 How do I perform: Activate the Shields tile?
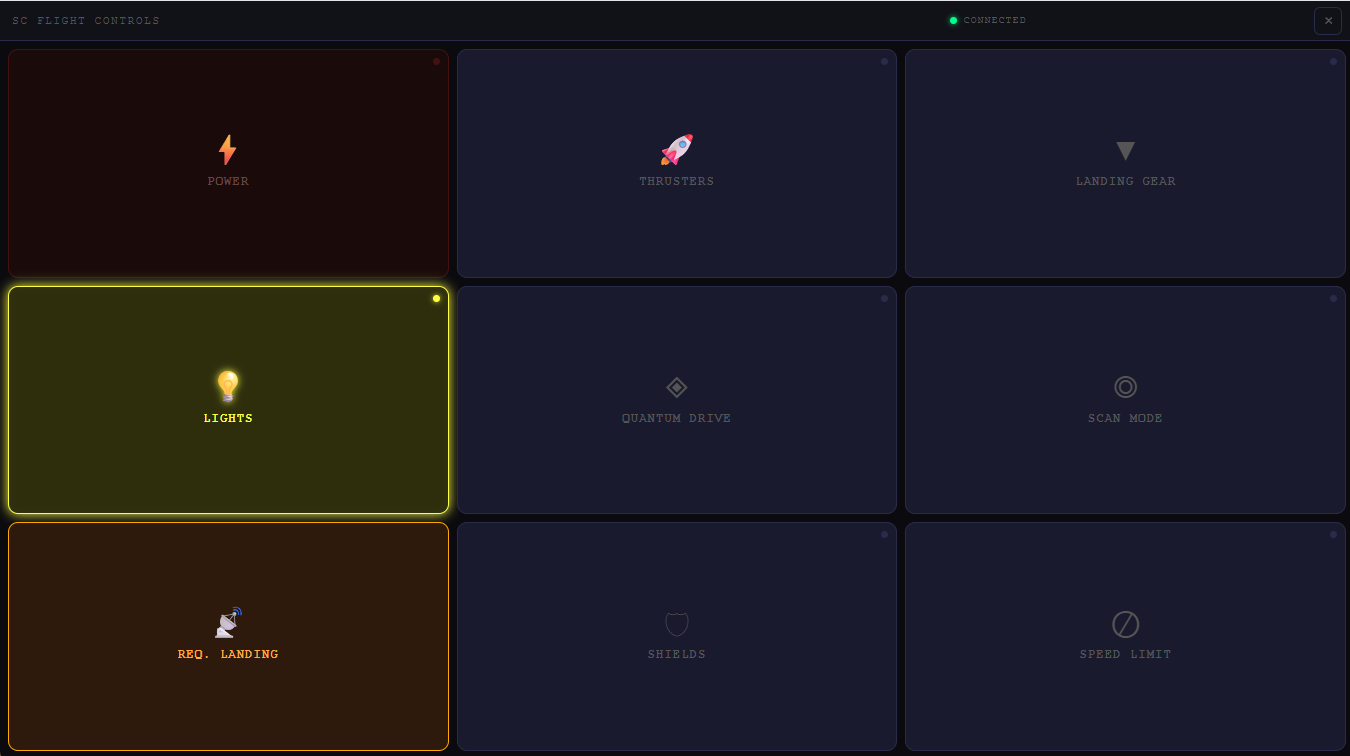point(677,636)
